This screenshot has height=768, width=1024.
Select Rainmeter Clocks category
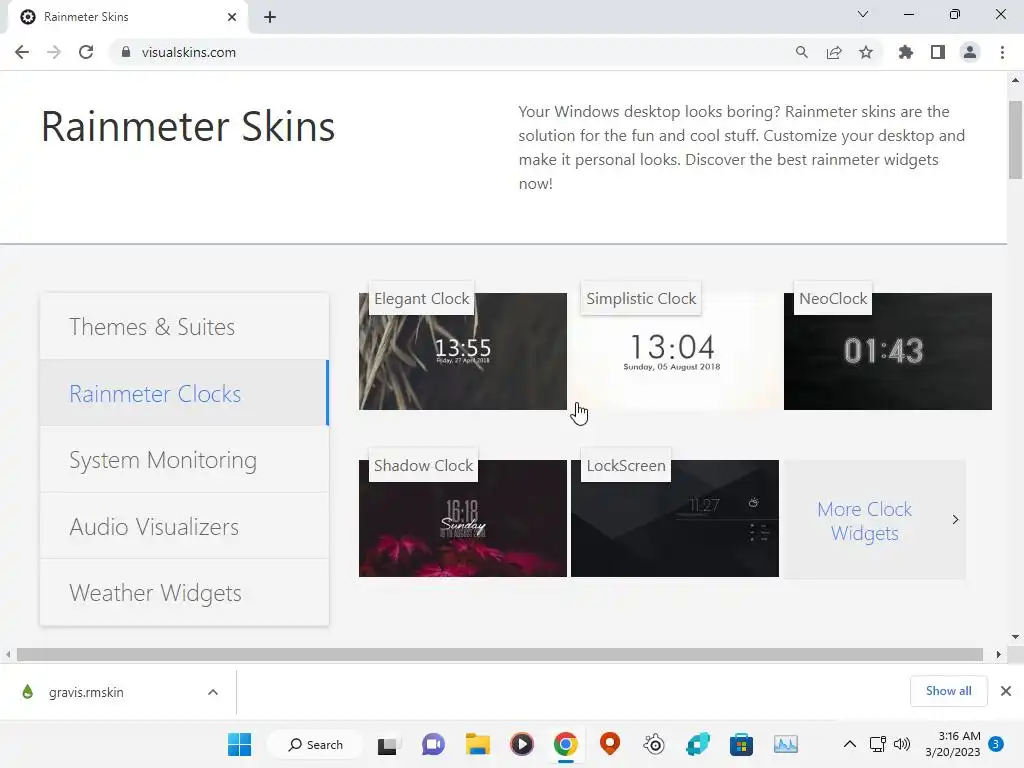(184, 393)
